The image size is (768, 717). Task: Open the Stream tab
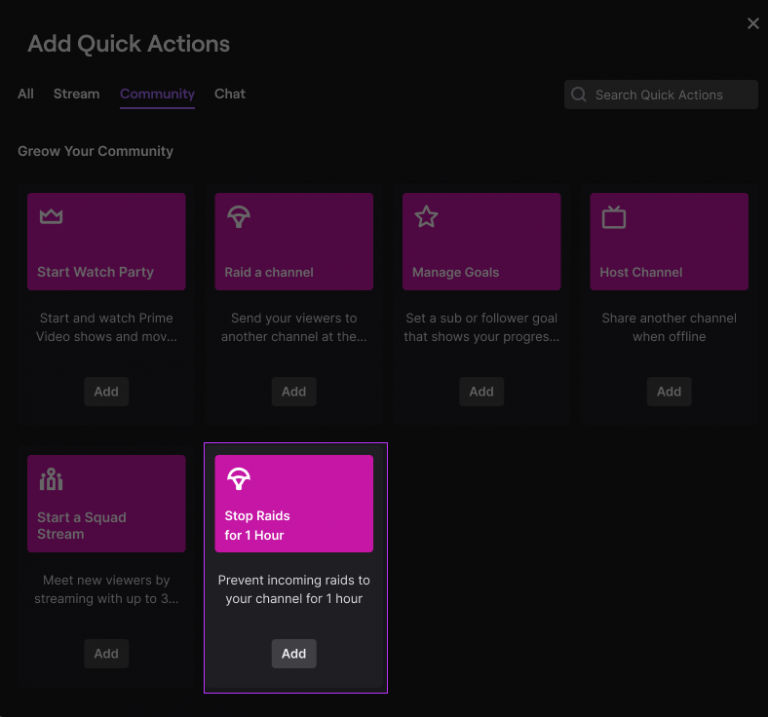76,94
